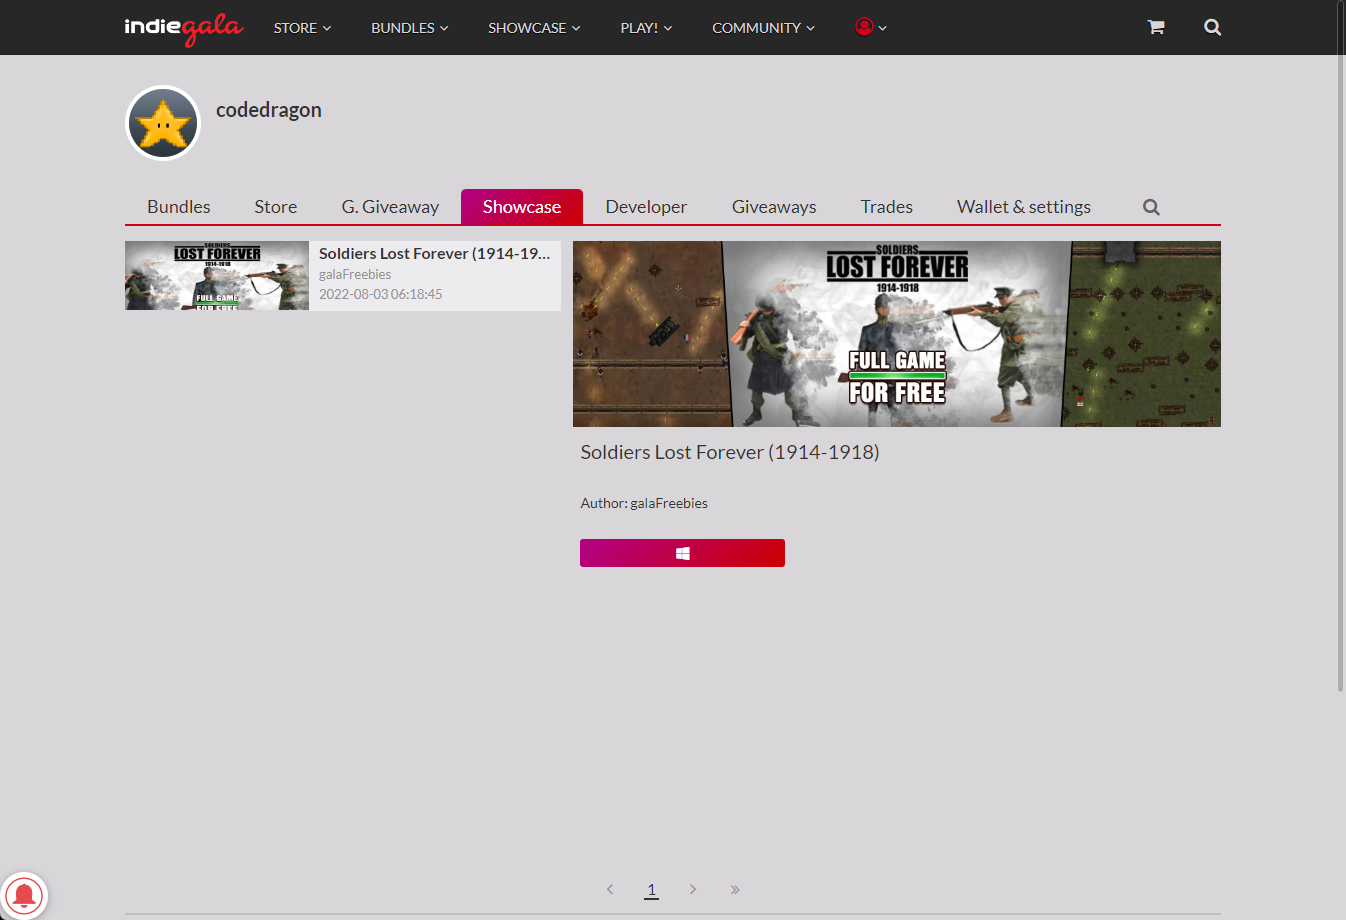This screenshot has width=1346, height=920.
Task: Switch to the G. Giveaway tab
Action: (390, 207)
